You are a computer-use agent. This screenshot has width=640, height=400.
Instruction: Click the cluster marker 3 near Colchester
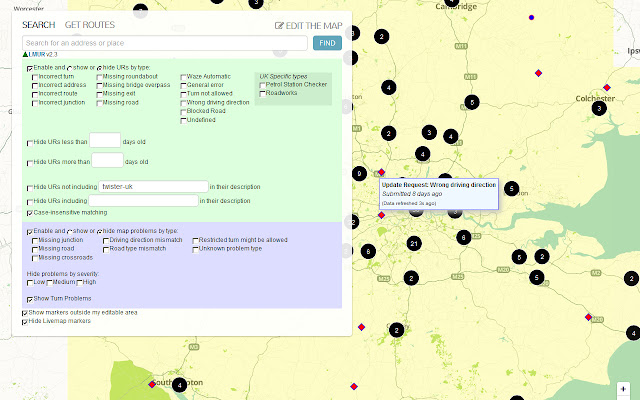[599, 108]
